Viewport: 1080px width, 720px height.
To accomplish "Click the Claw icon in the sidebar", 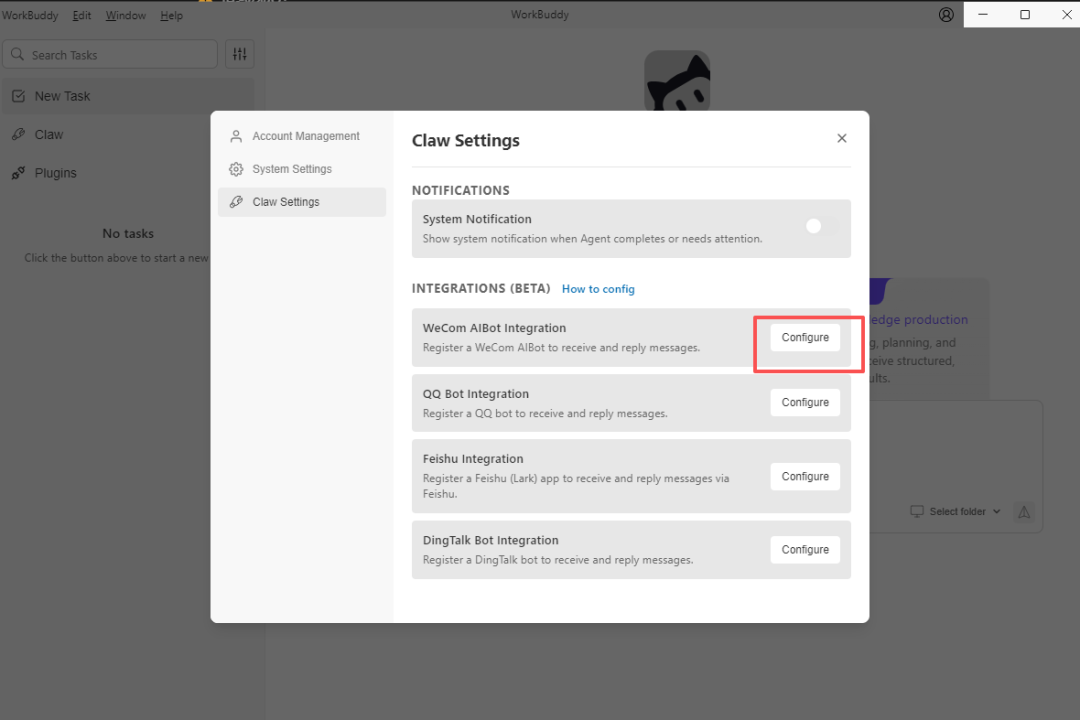I will 19,134.
